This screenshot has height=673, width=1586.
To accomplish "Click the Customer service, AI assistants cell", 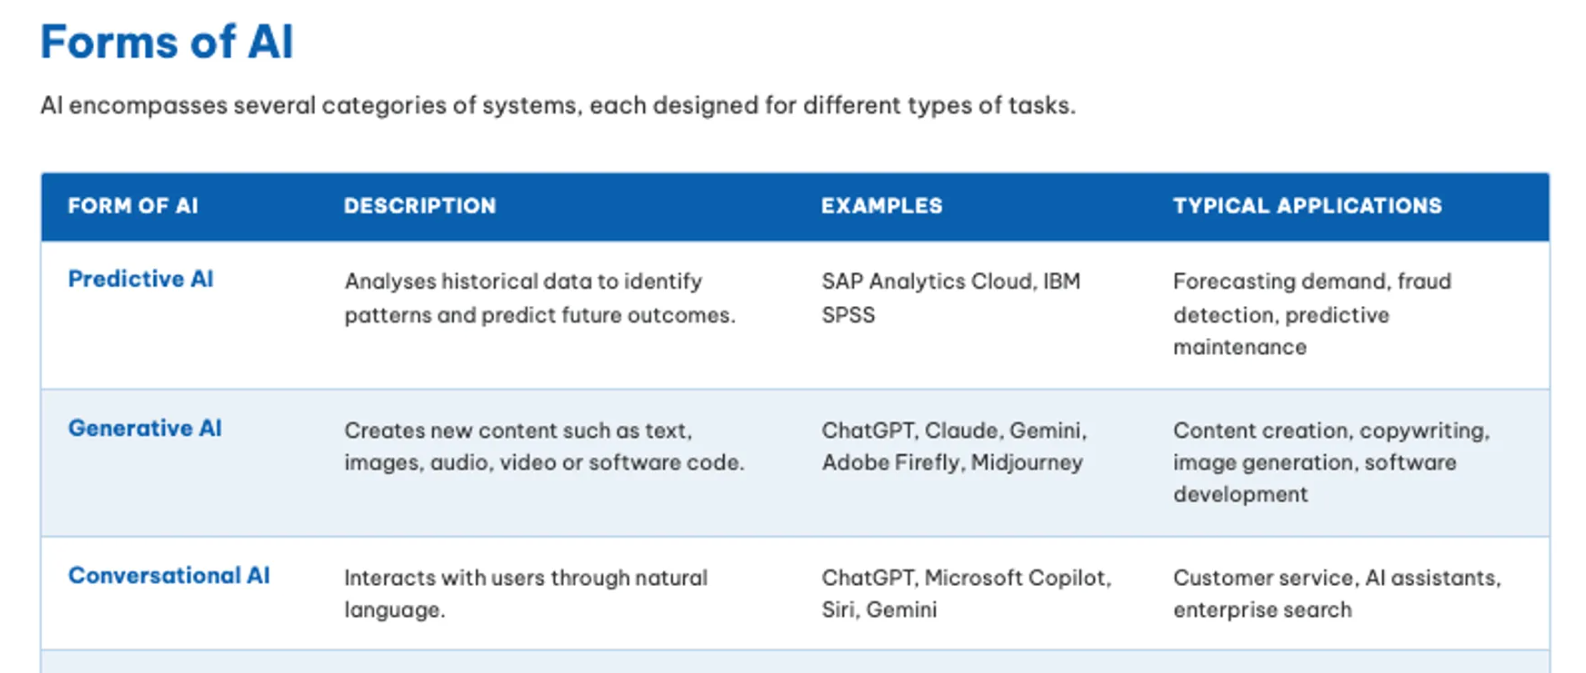I will [x=1337, y=593].
